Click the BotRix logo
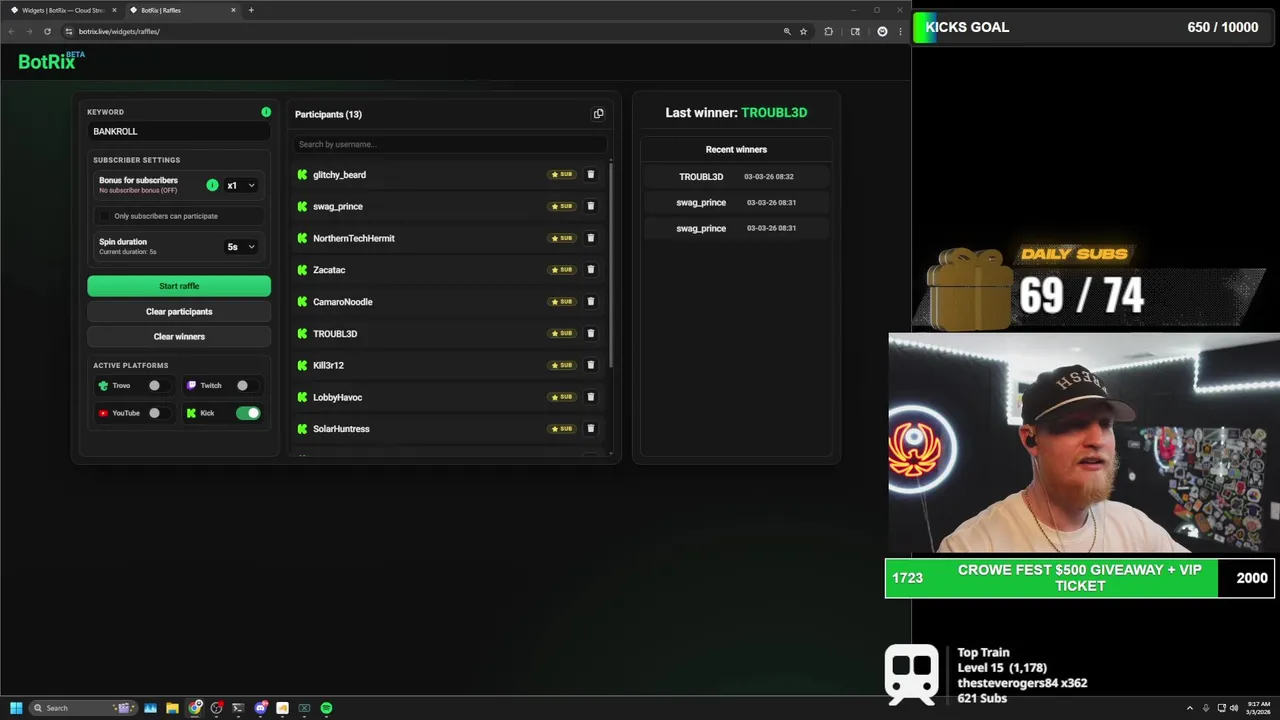 [x=51, y=61]
